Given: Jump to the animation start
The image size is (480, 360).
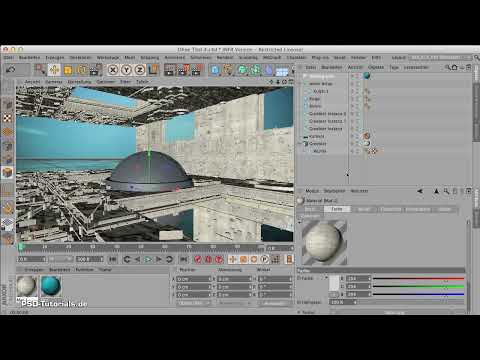Looking at the screenshot, I should [113, 259].
